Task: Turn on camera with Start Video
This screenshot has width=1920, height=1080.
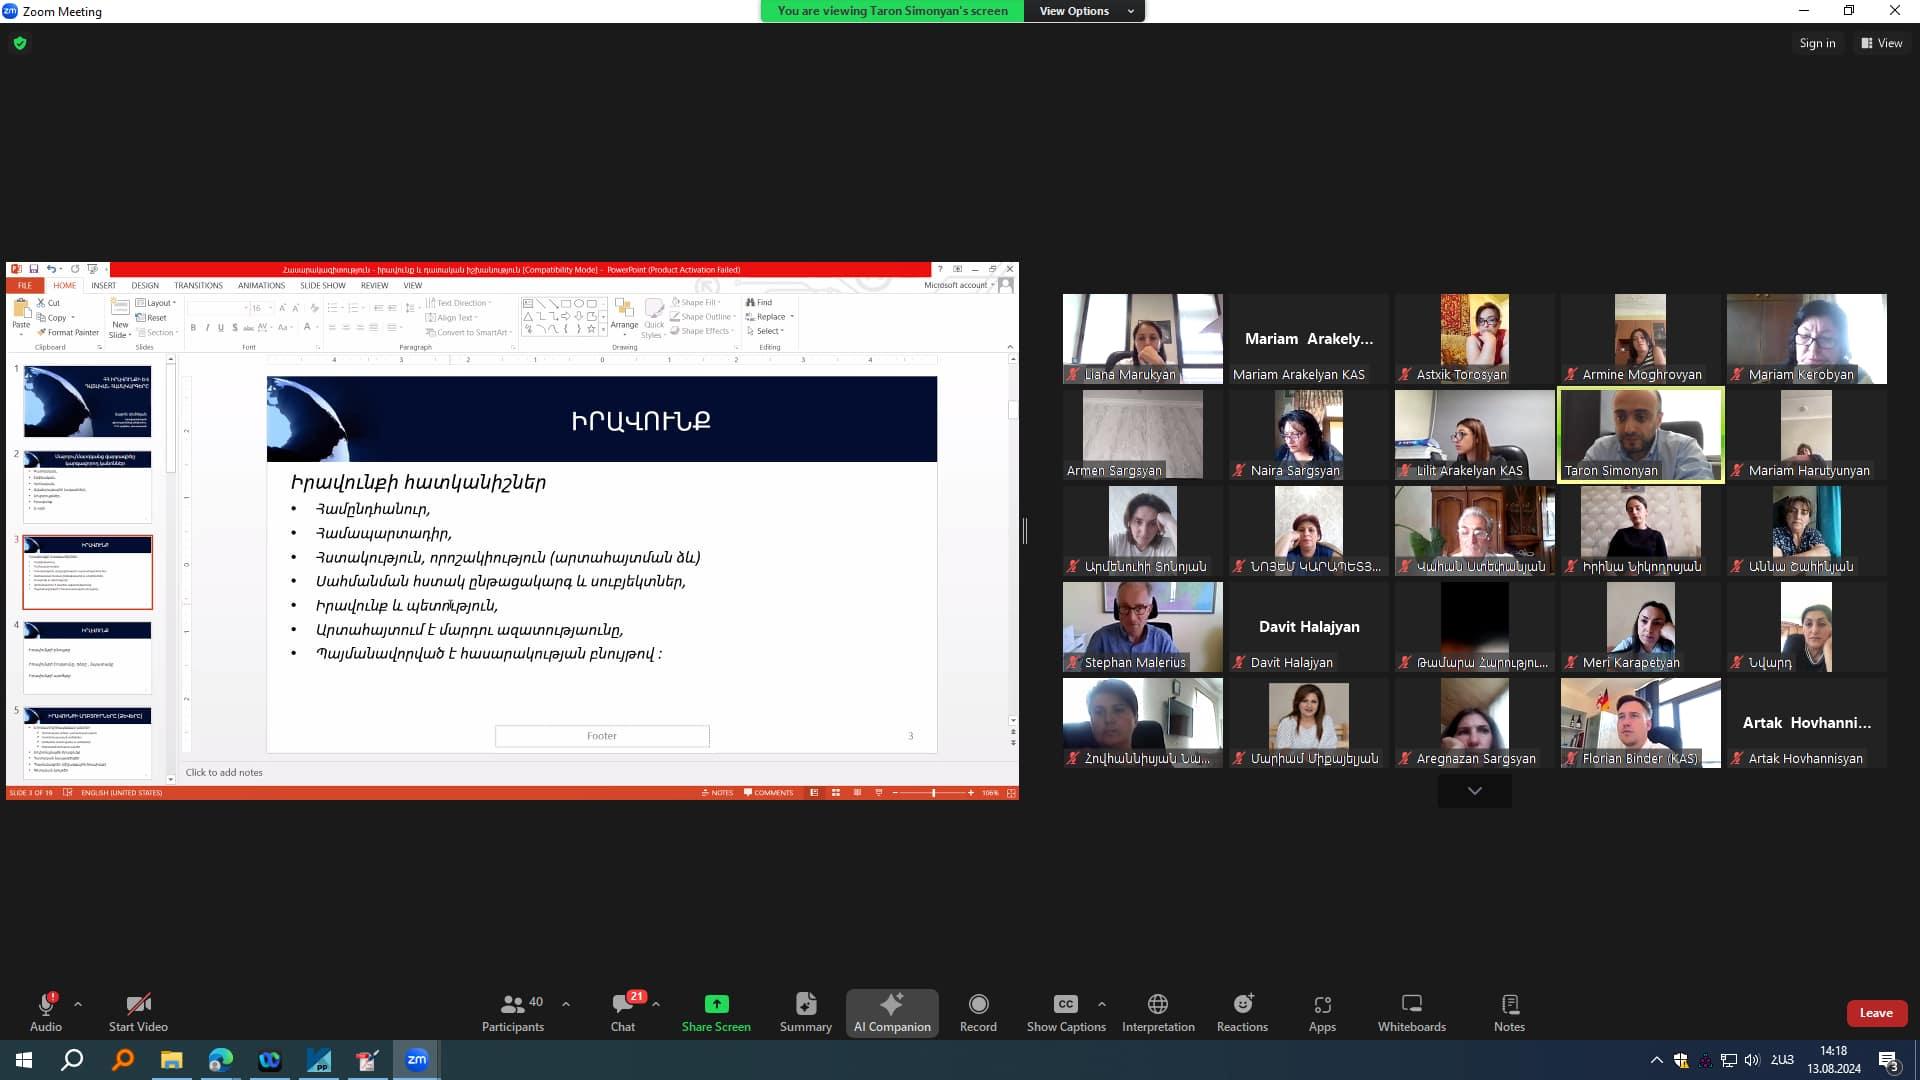Action: coord(138,1012)
